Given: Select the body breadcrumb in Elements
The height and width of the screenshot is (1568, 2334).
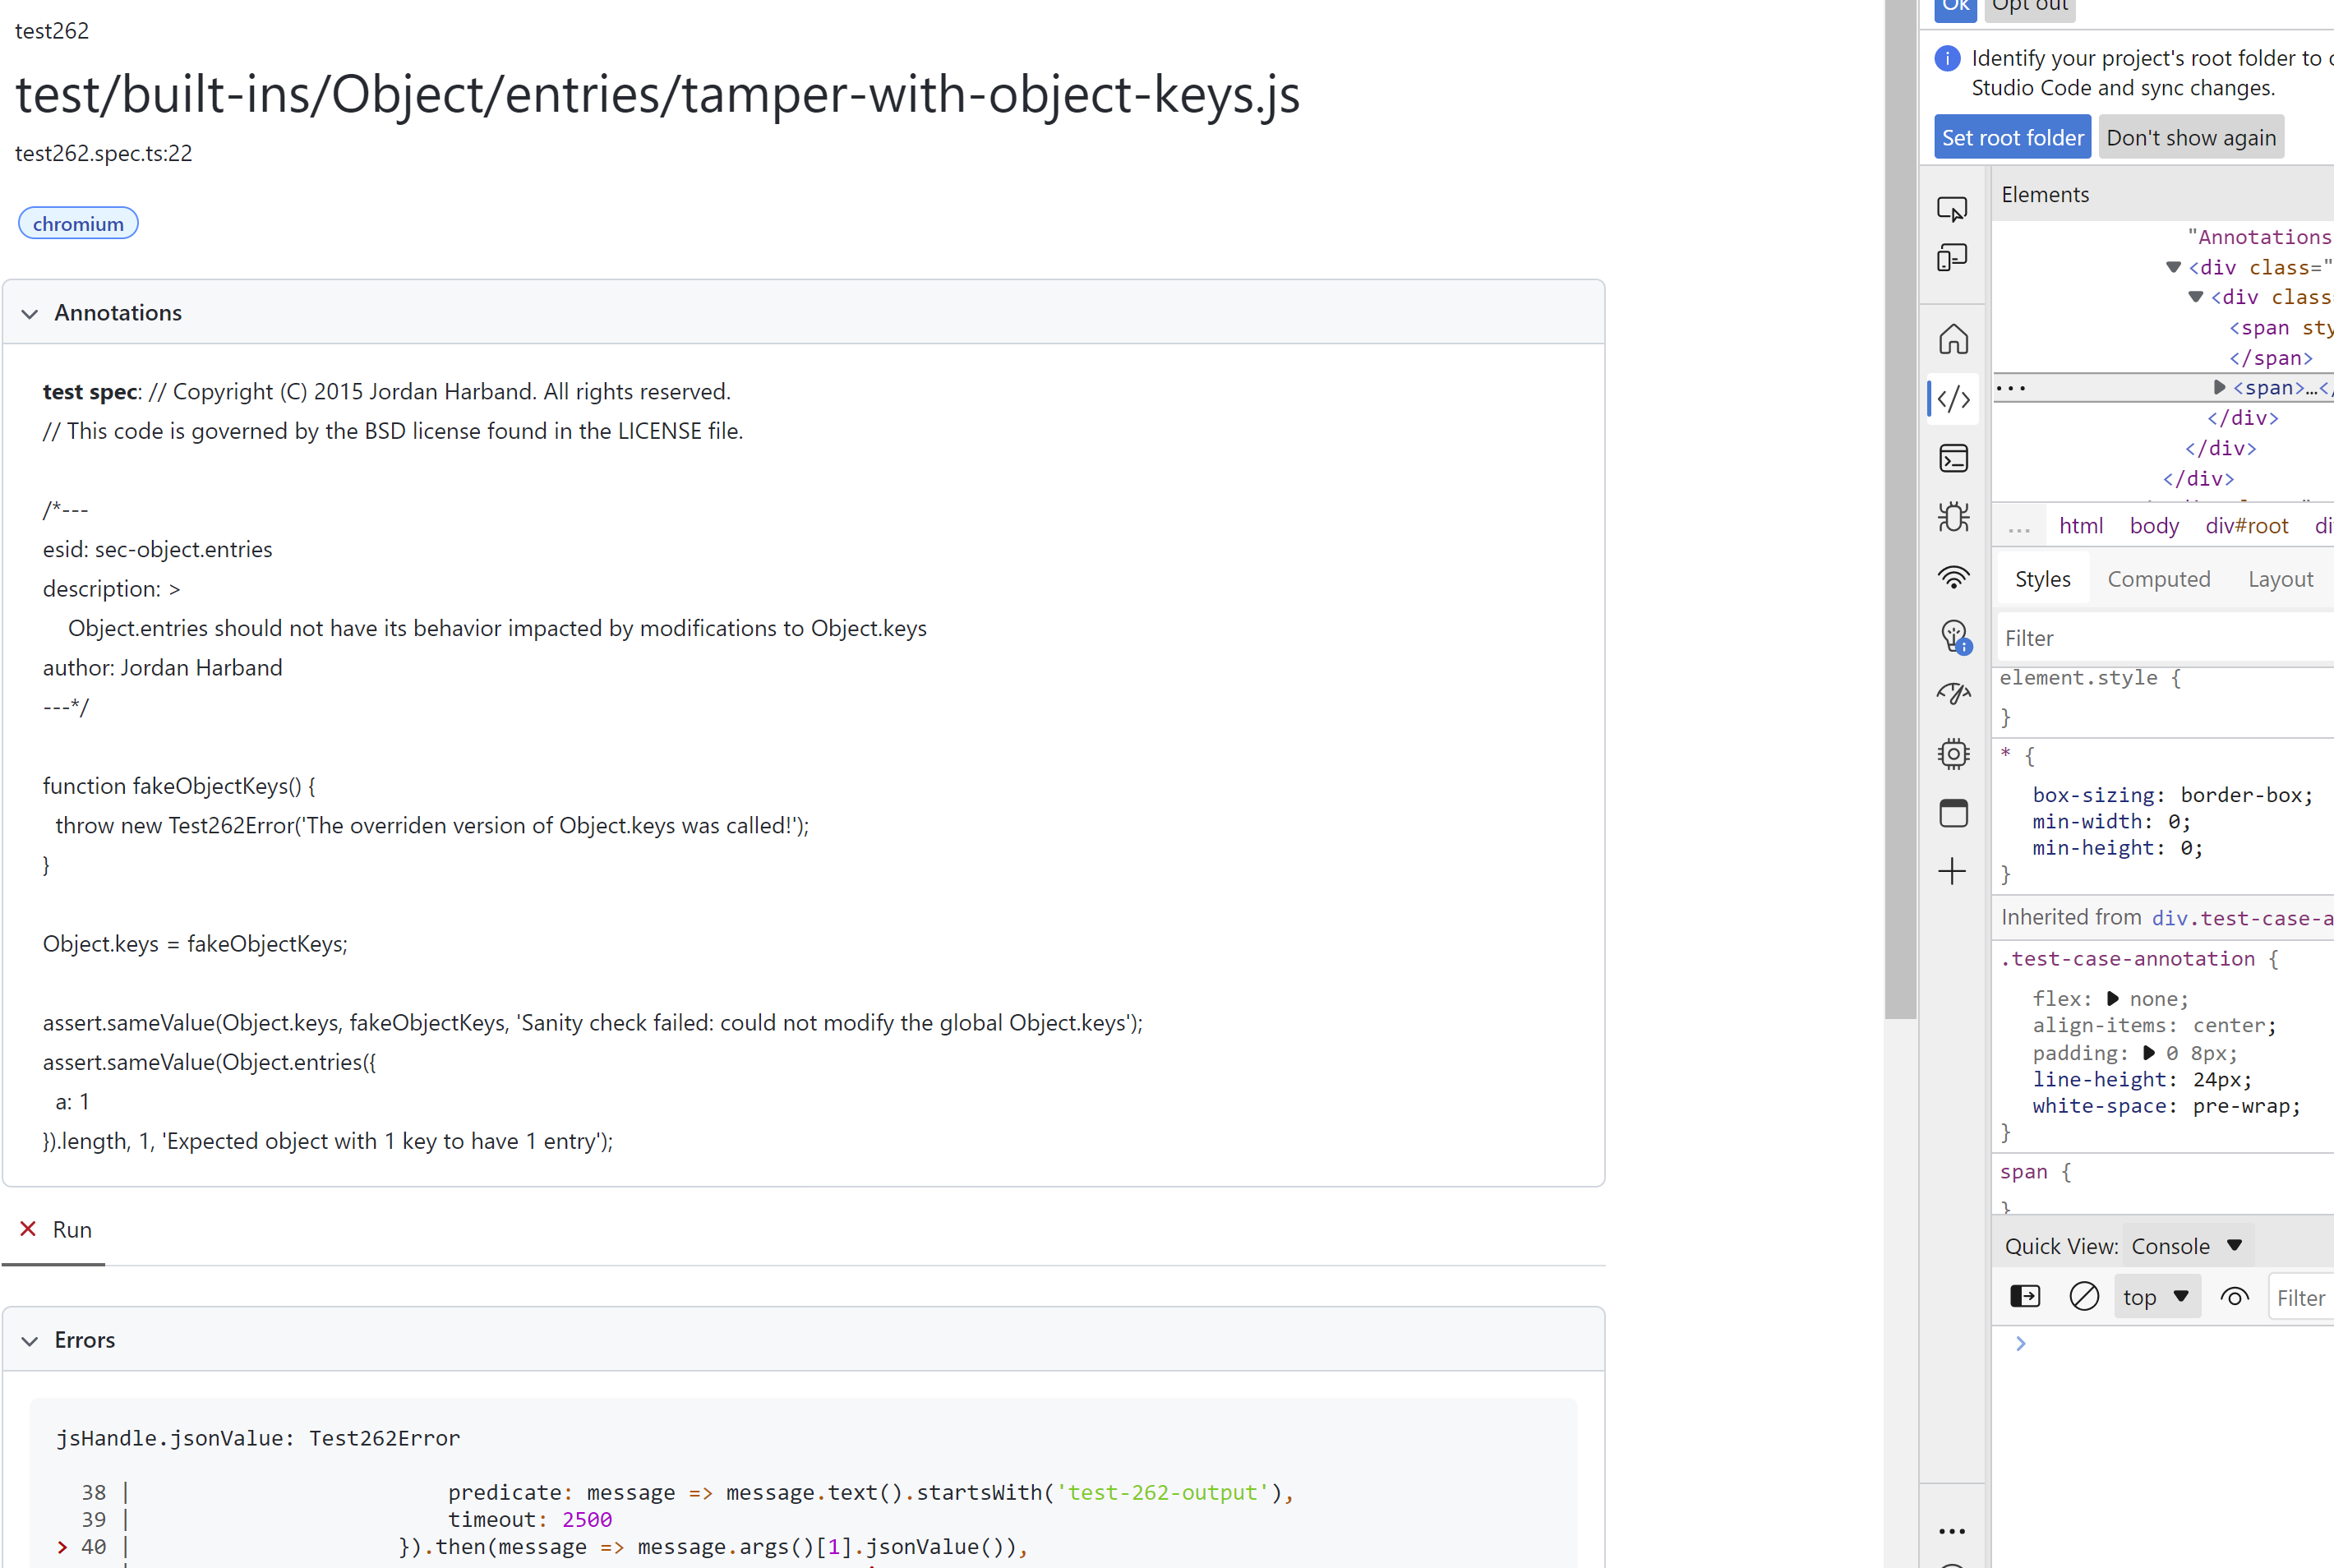Looking at the screenshot, I should tap(2154, 525).
